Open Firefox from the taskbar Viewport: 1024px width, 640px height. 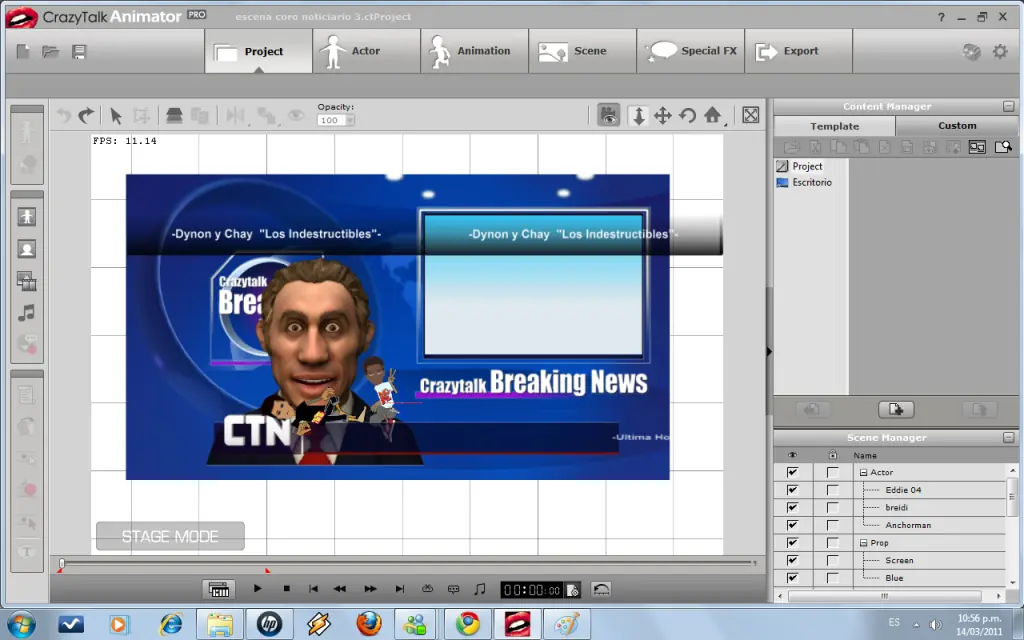pyautogui.click(x=368, y=624)
